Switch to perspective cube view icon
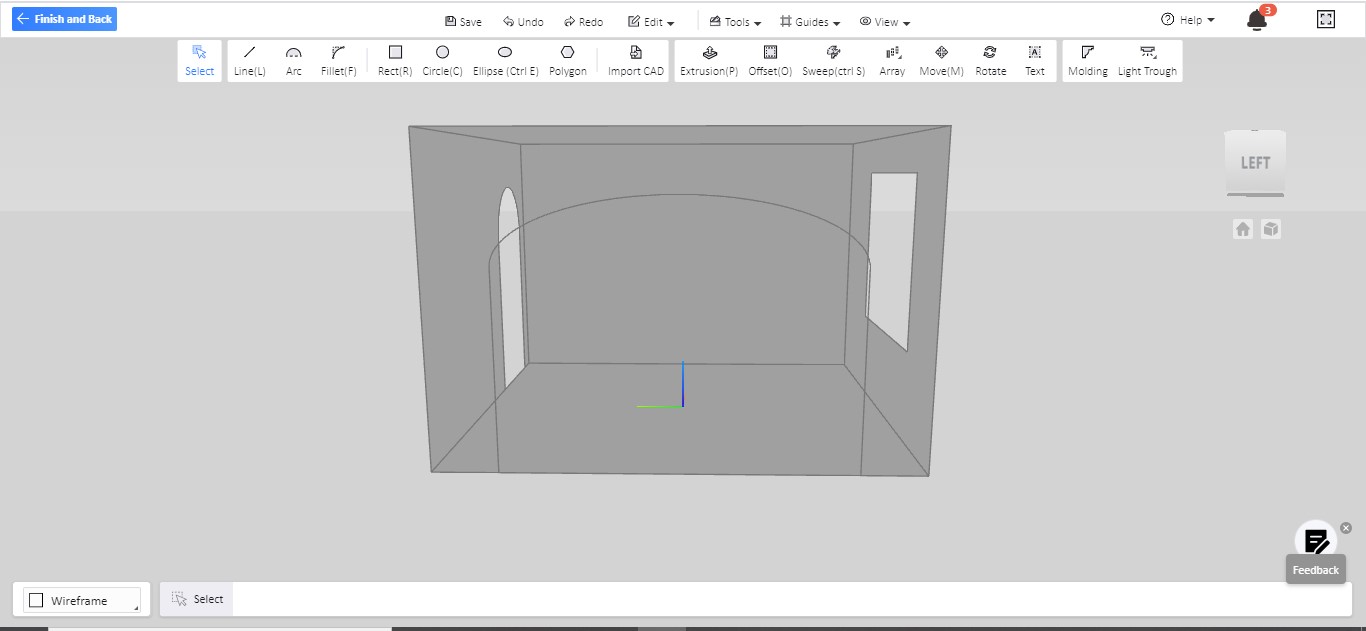This screenshot has width=1366, height=631. click(x=1271, y=229)
